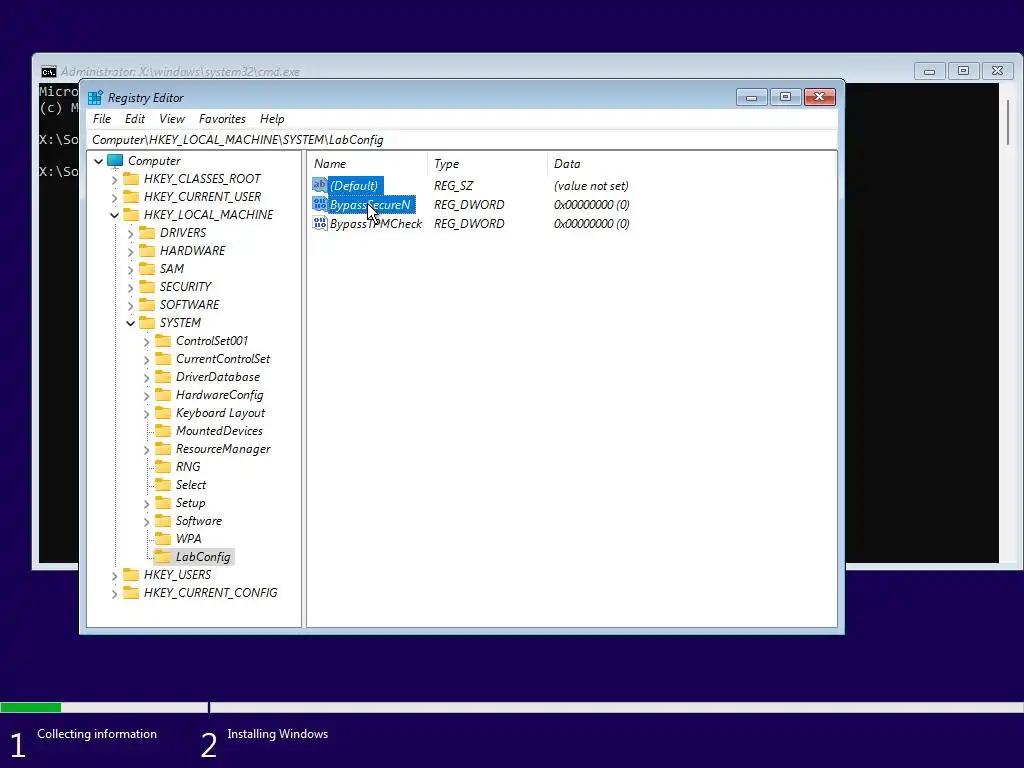The image size is (1024, 768).
Task: Click the BypassSecureN value name
Action: (370, 204)
